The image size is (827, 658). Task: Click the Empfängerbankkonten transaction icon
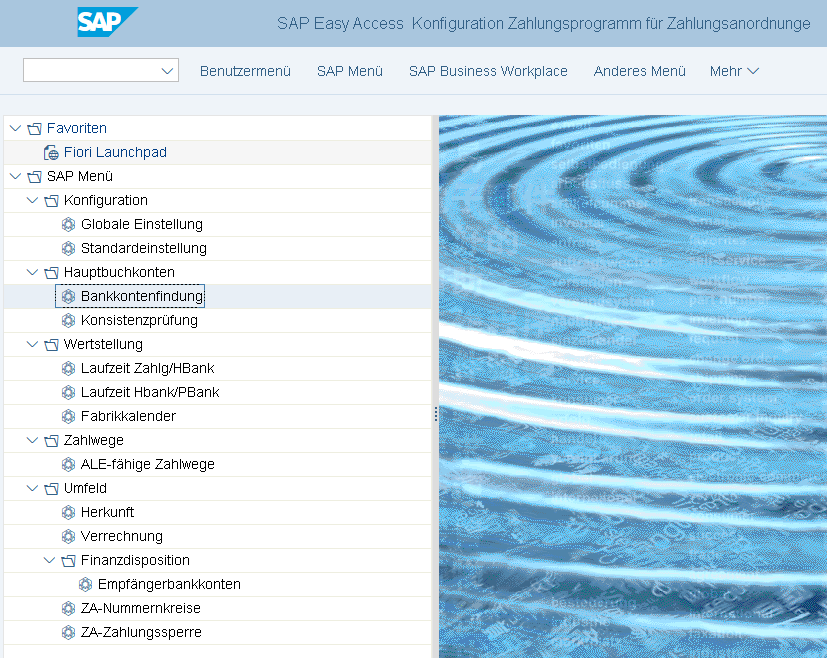pos(85,585)
